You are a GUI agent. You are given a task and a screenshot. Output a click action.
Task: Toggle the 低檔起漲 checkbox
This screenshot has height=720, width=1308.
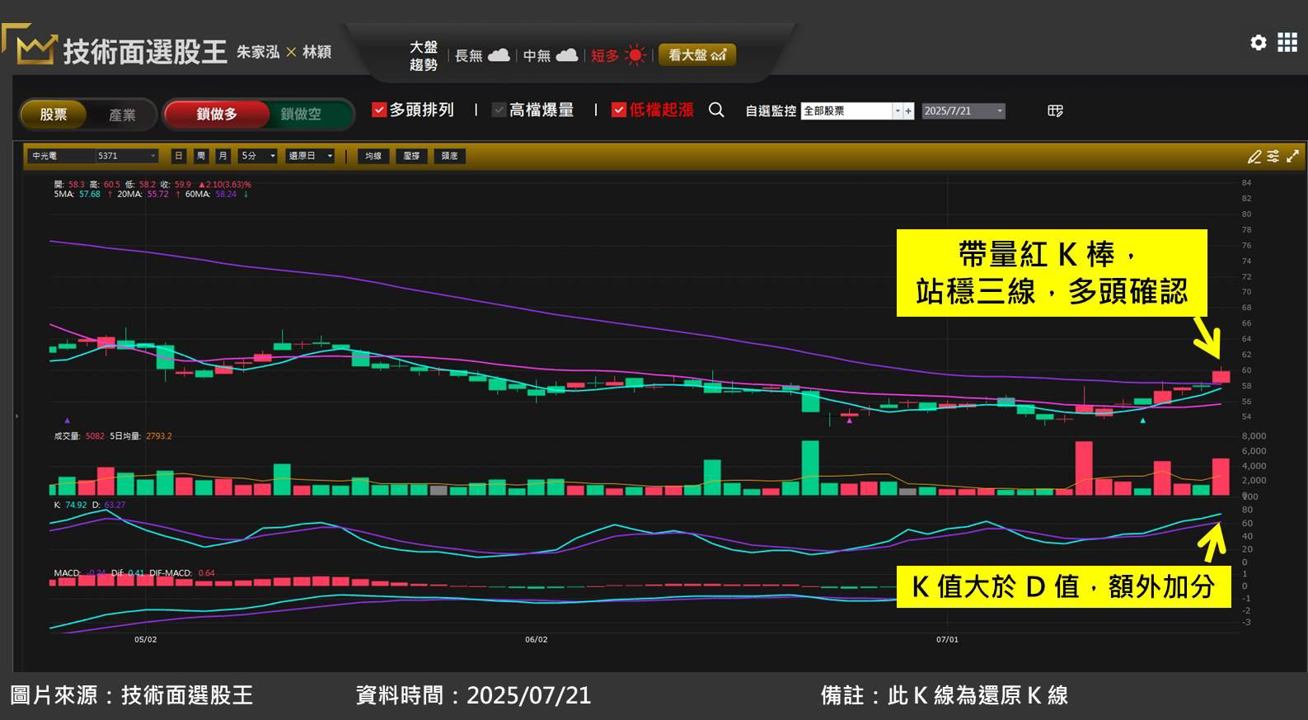pos(619,110)
